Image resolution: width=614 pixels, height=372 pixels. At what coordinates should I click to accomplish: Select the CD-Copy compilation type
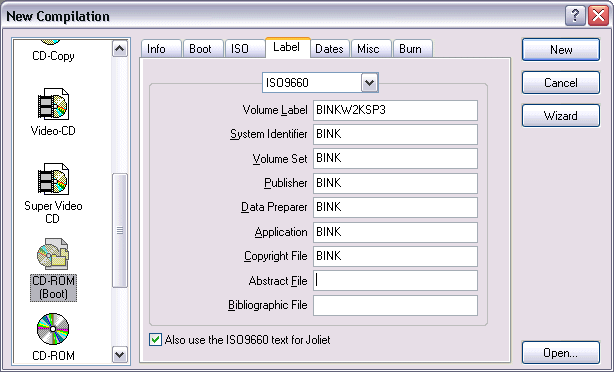click(53, 56)
